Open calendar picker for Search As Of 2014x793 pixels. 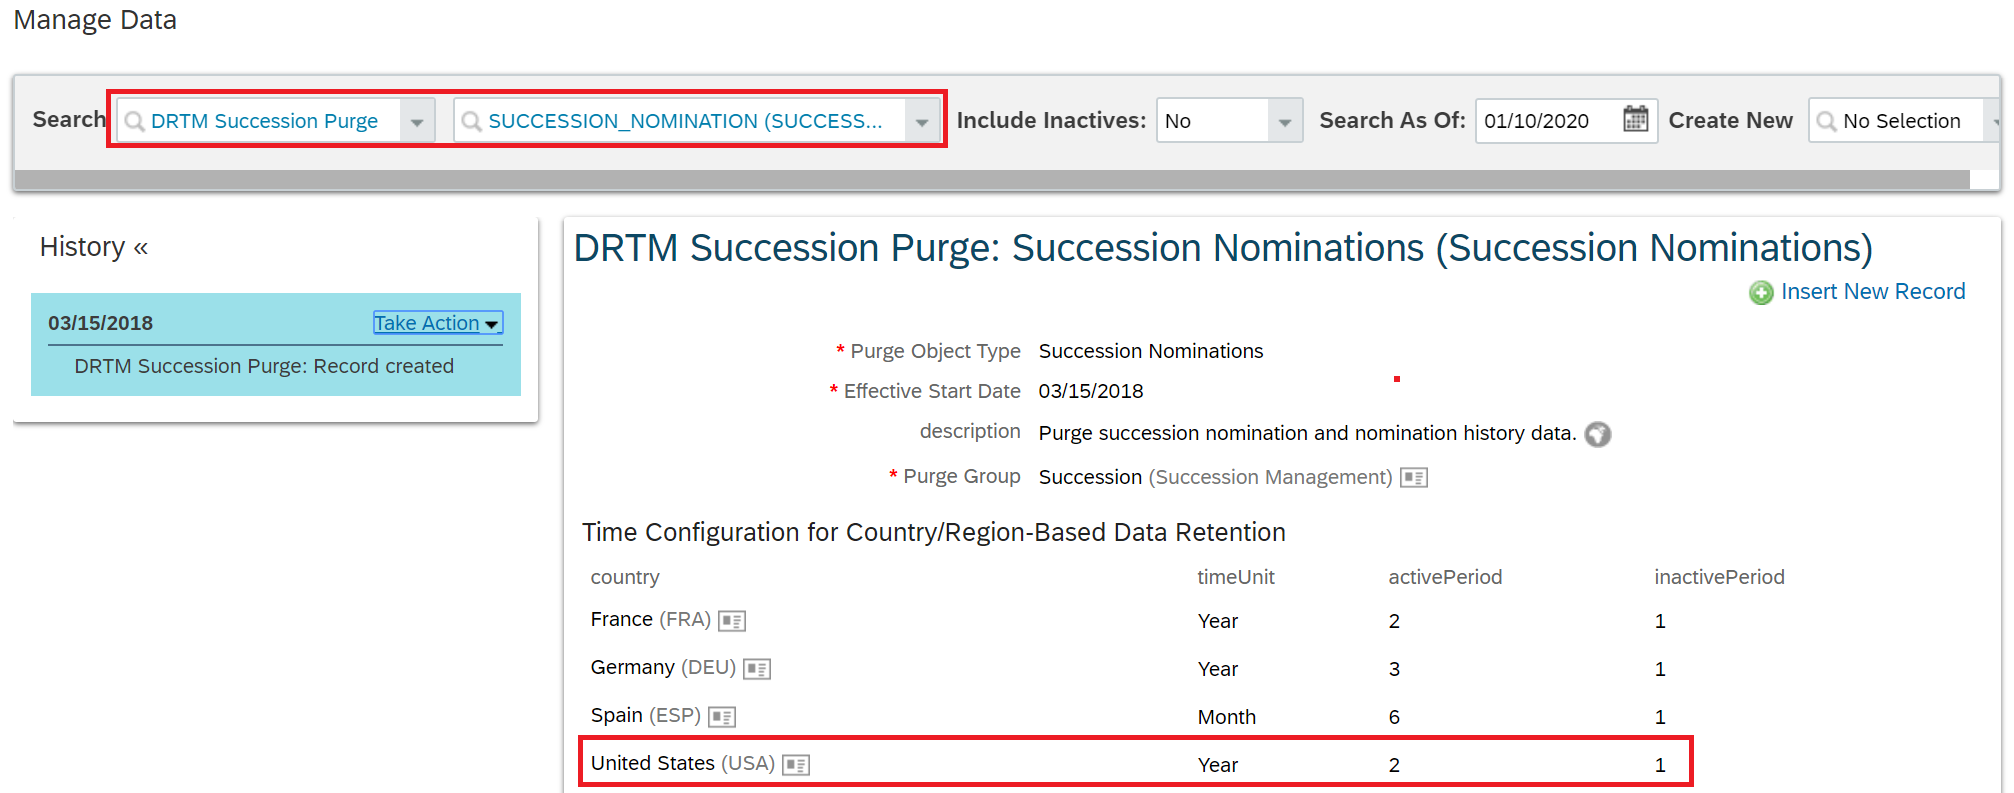click(x=1635, y=119)
